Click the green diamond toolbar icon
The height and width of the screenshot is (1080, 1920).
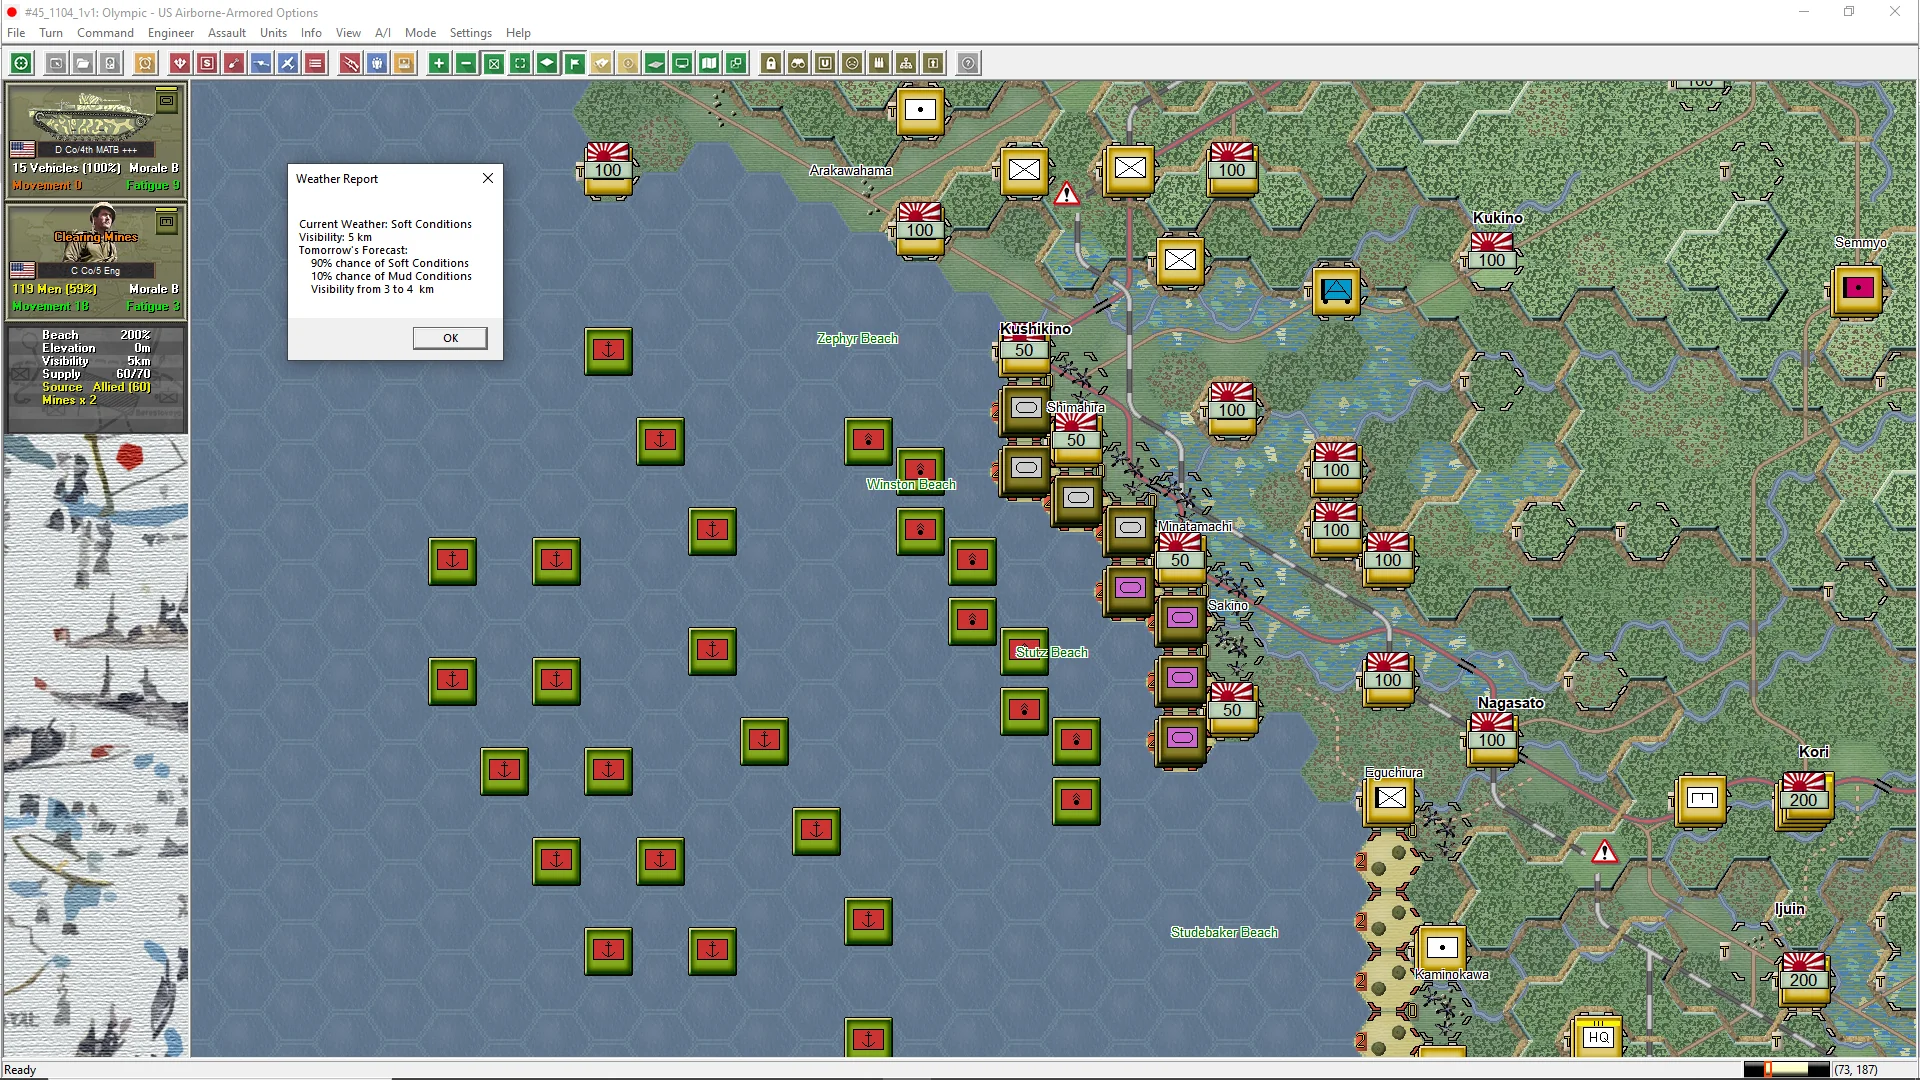(x=547, y=64)
